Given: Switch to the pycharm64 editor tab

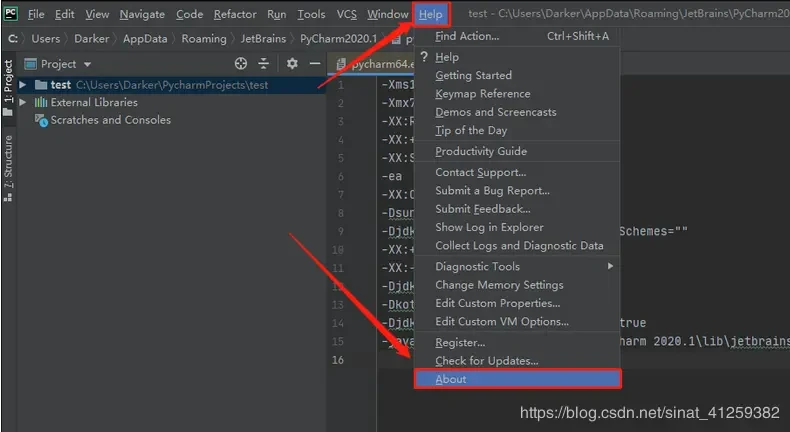Looking at the screenshot, I should click(377, 64).
